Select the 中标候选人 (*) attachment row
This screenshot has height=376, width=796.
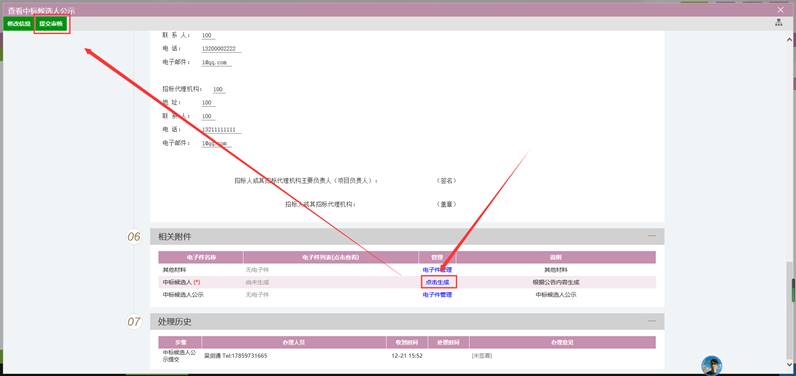coord(407,282)
